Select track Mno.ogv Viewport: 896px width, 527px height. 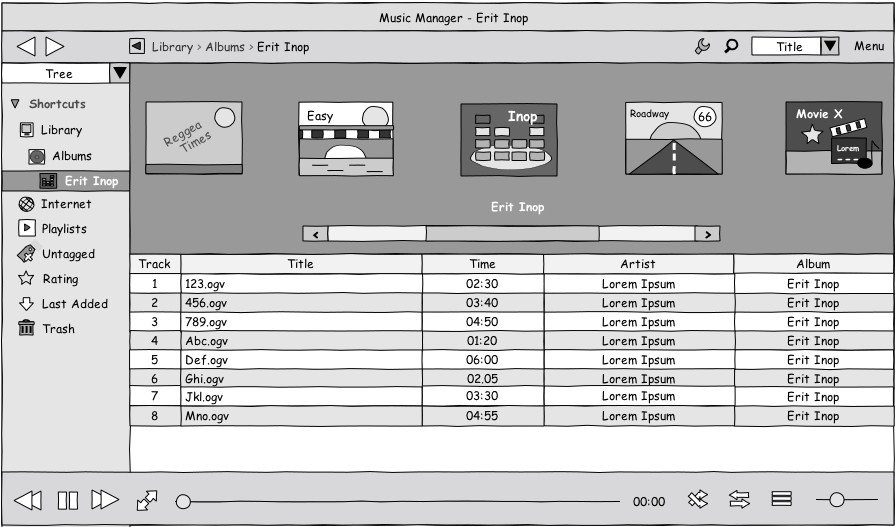tap(511, 416)
